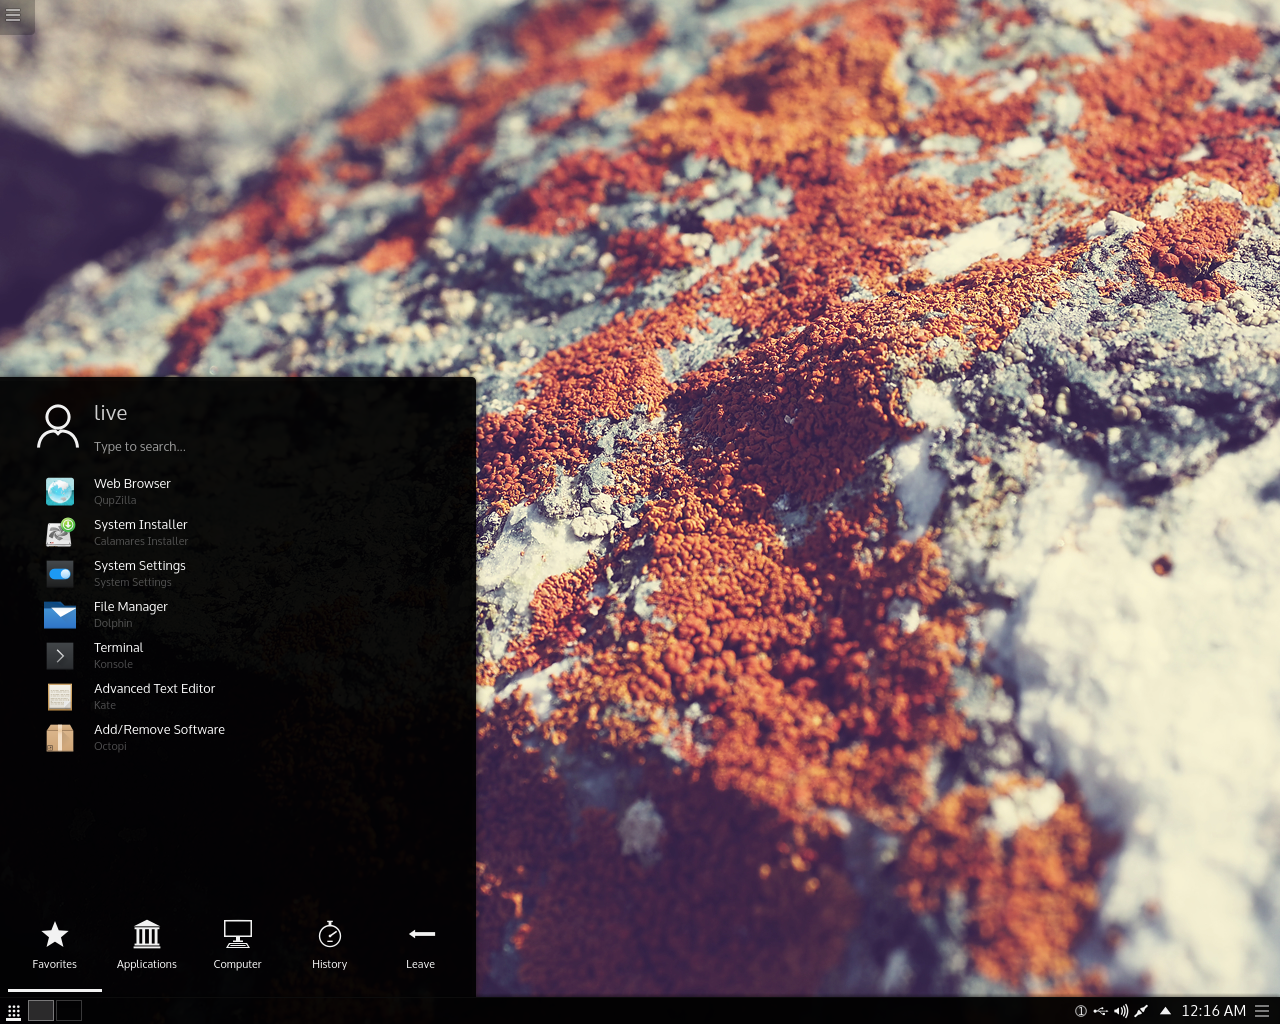Launch the Konsole Terminal icon
This screenshot has width=1280, height=1024.
[x=60, y=655]
